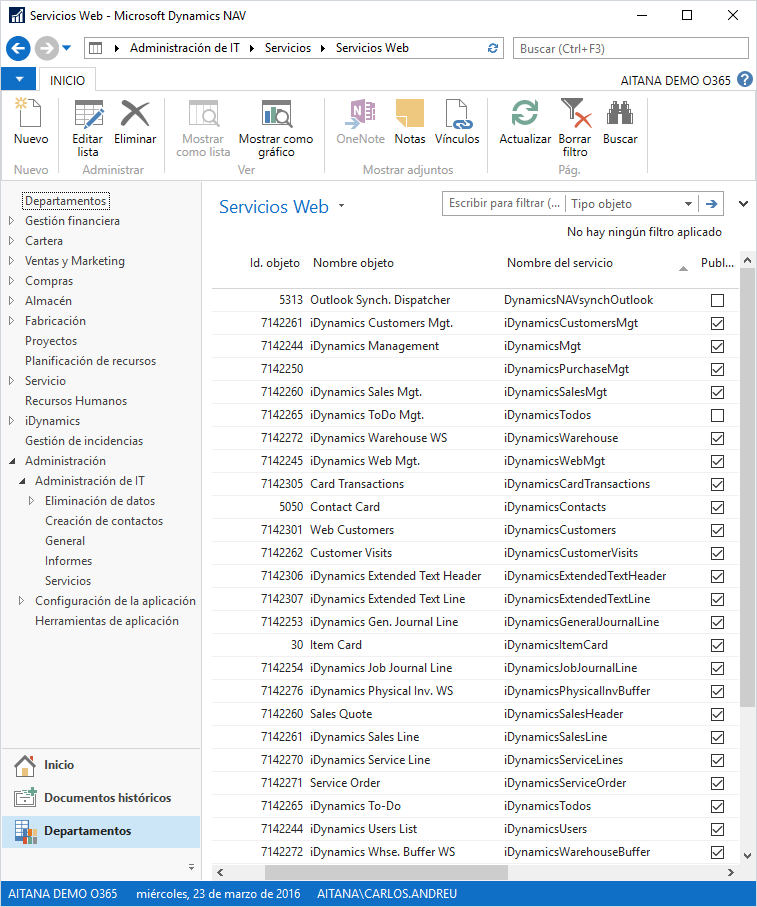The width and height of the screenshot is (757, 907).
Task: Uncheck Published box for iDynamicsItemCard
Action: 717,645
